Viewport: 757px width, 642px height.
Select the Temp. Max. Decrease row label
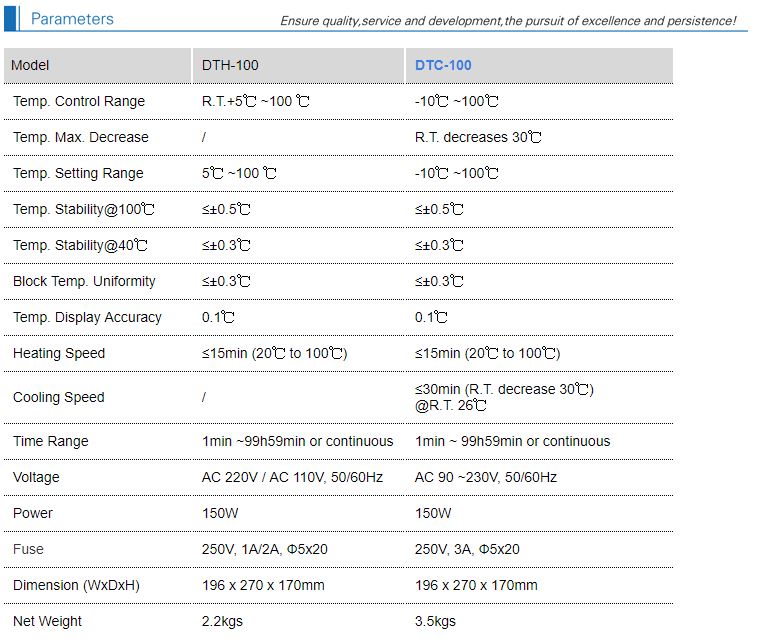[81, 137]
